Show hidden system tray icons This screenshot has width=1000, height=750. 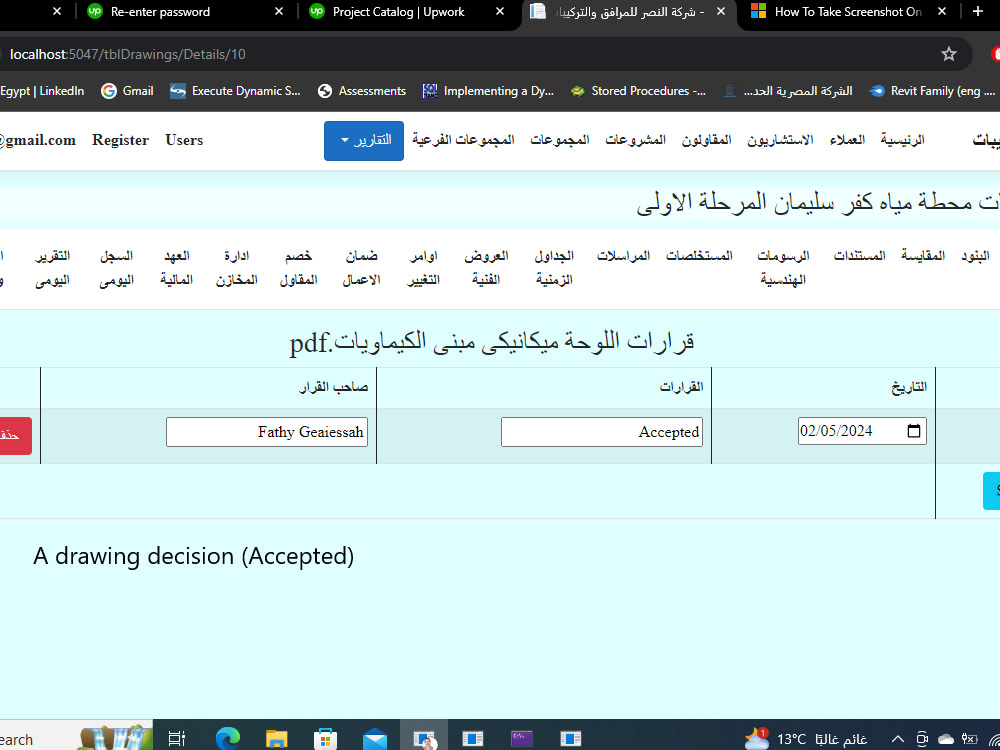coord(897,739)
